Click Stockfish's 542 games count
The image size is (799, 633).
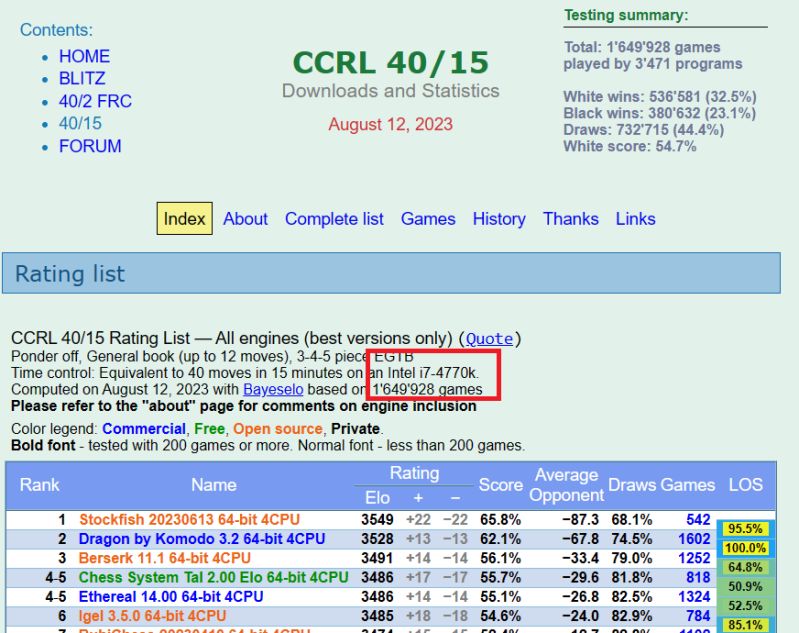tap(698, 519)
